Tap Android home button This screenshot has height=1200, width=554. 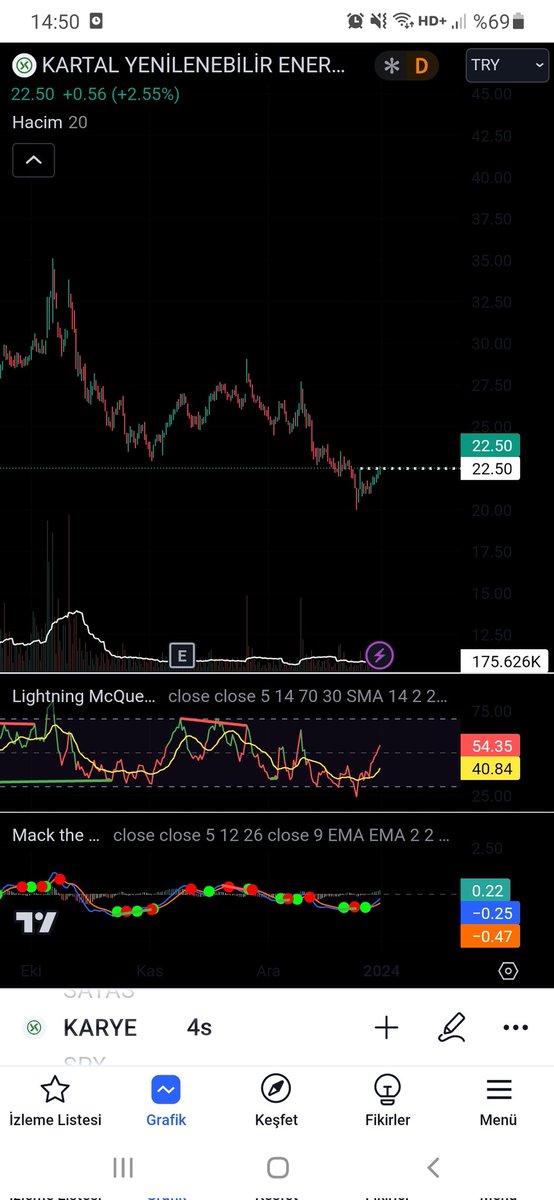pos(278,1167)
